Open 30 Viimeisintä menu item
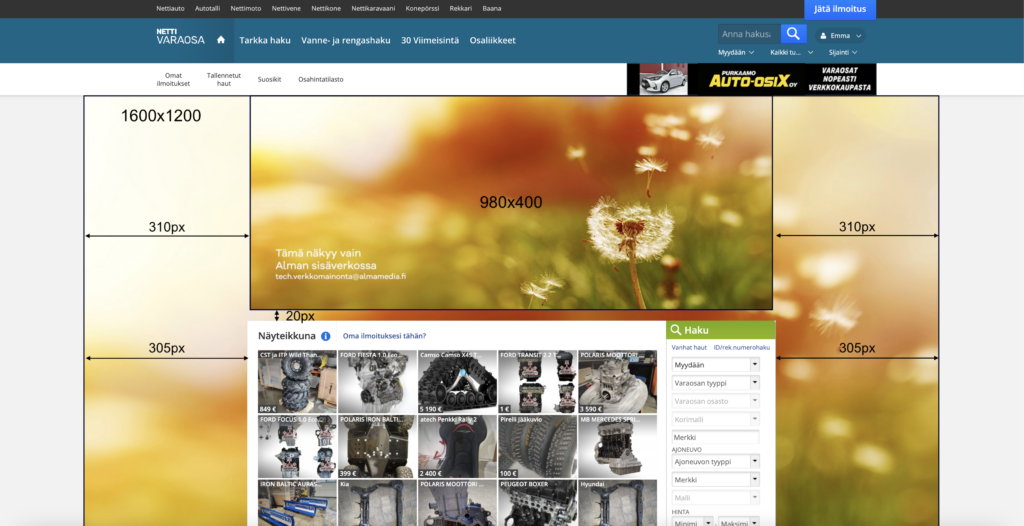The image size is (1024, 526). click(x=430, y=40)
